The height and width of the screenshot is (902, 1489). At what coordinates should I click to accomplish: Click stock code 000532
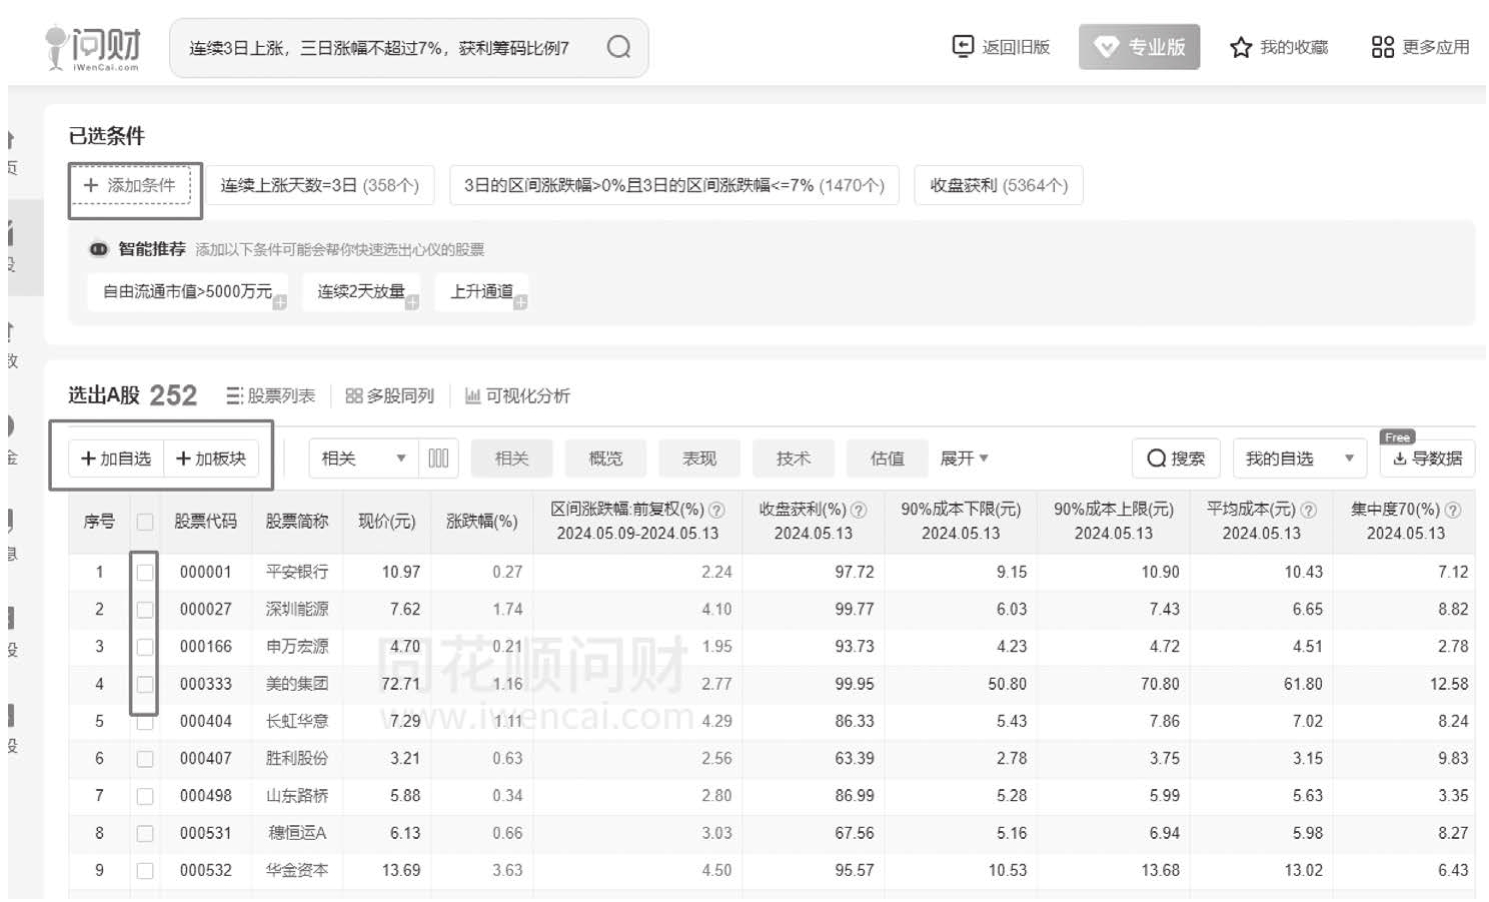pos(206,870)
